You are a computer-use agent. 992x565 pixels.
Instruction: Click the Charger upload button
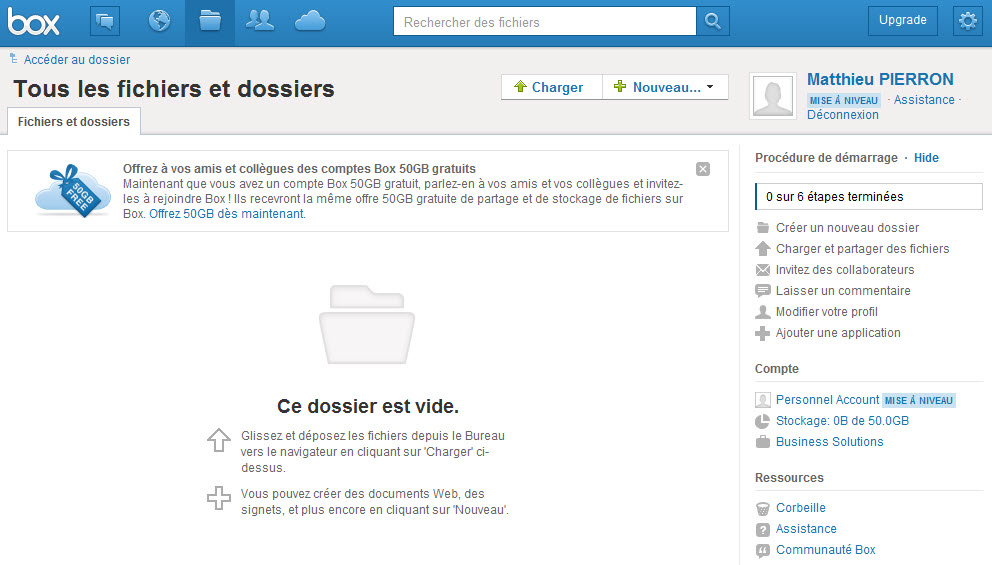552,87
